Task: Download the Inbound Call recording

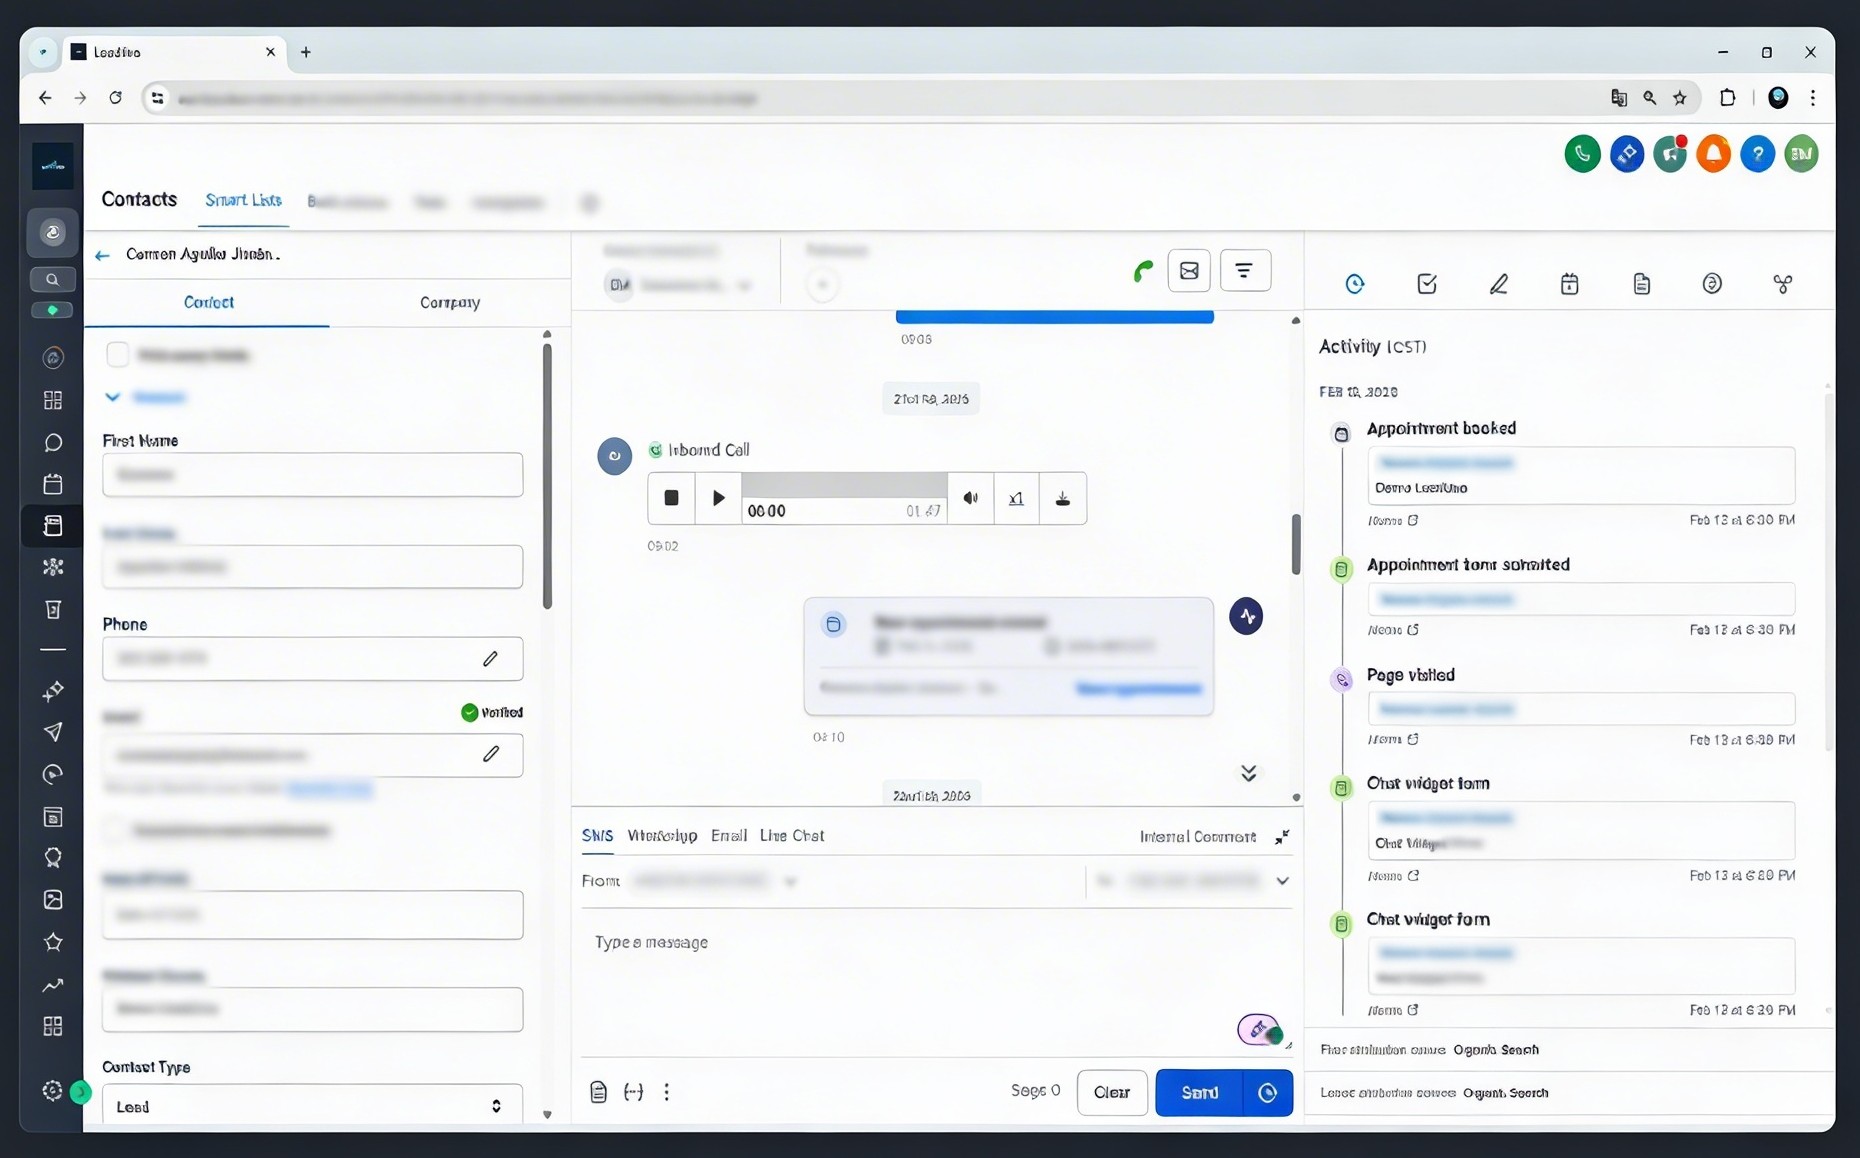Action: point(1063,498)
